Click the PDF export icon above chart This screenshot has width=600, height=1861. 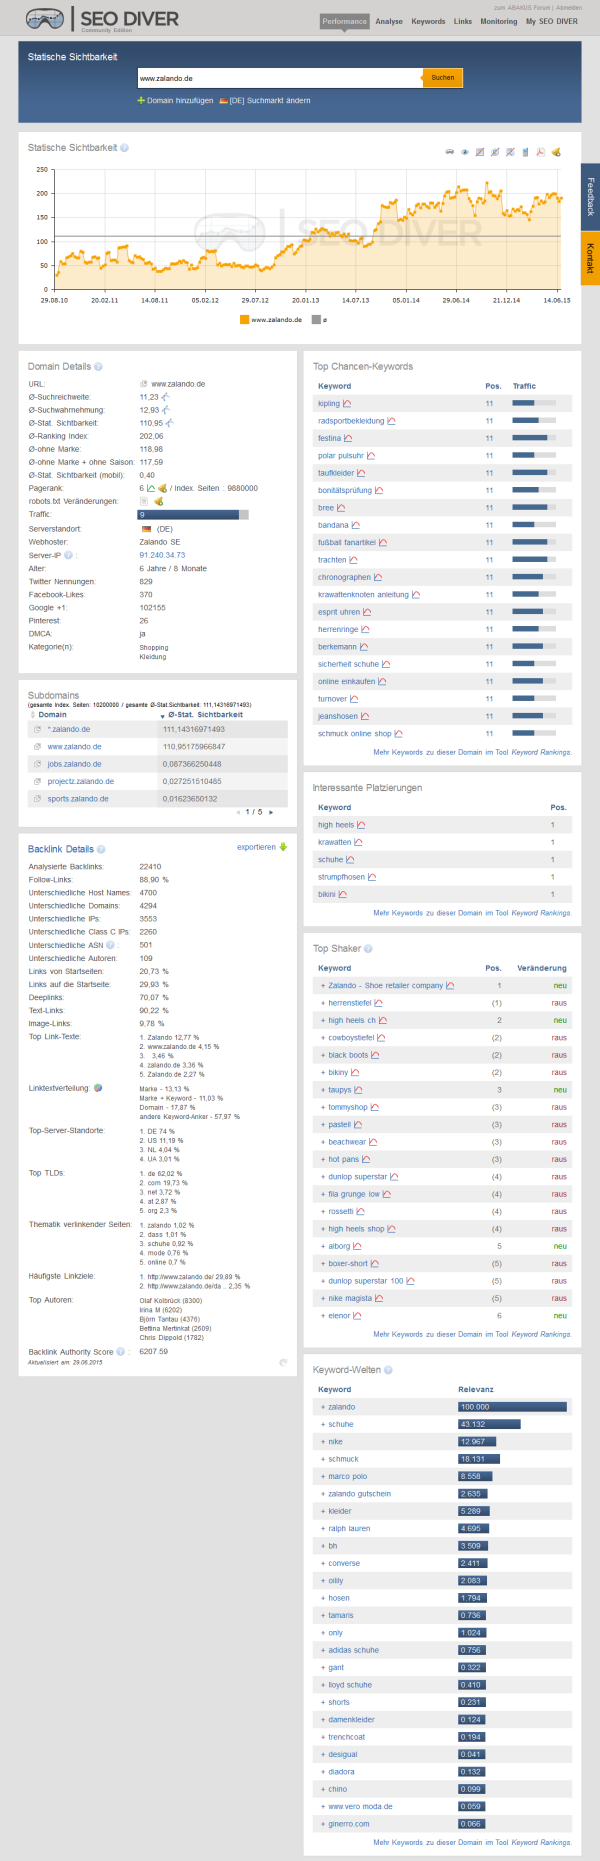(540, 152)
